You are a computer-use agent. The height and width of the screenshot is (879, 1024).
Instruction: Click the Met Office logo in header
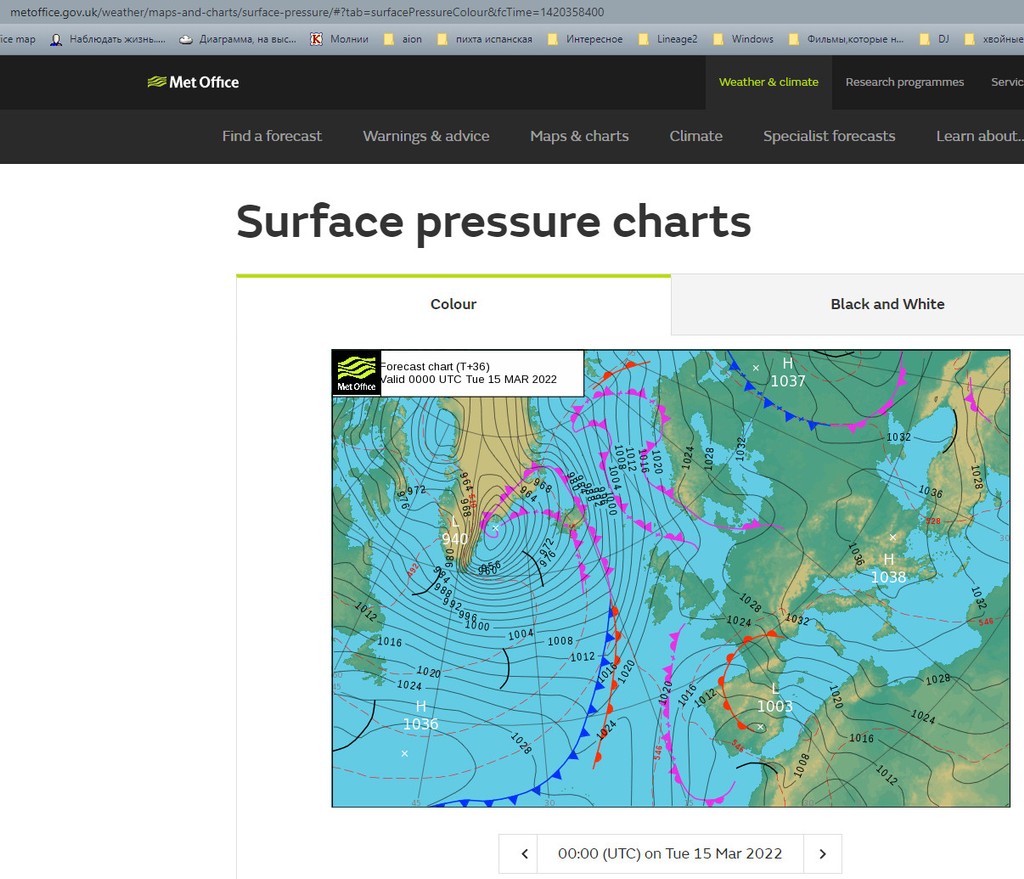click(x=193, y=82)
